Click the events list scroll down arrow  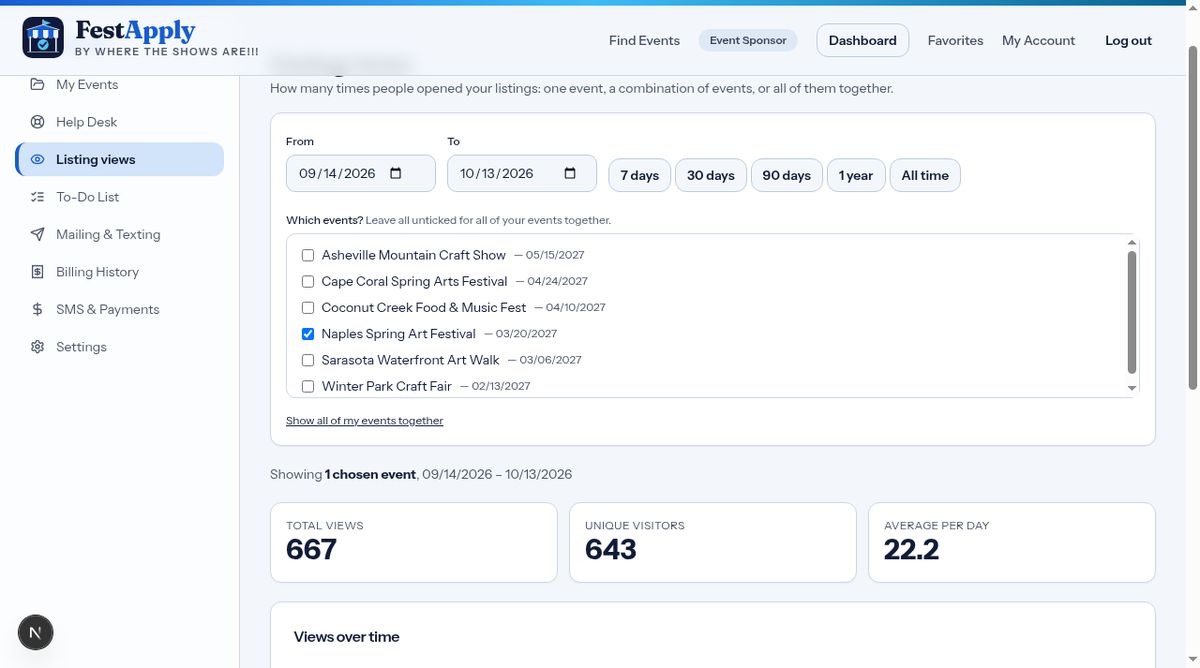tap(1132, 388)
